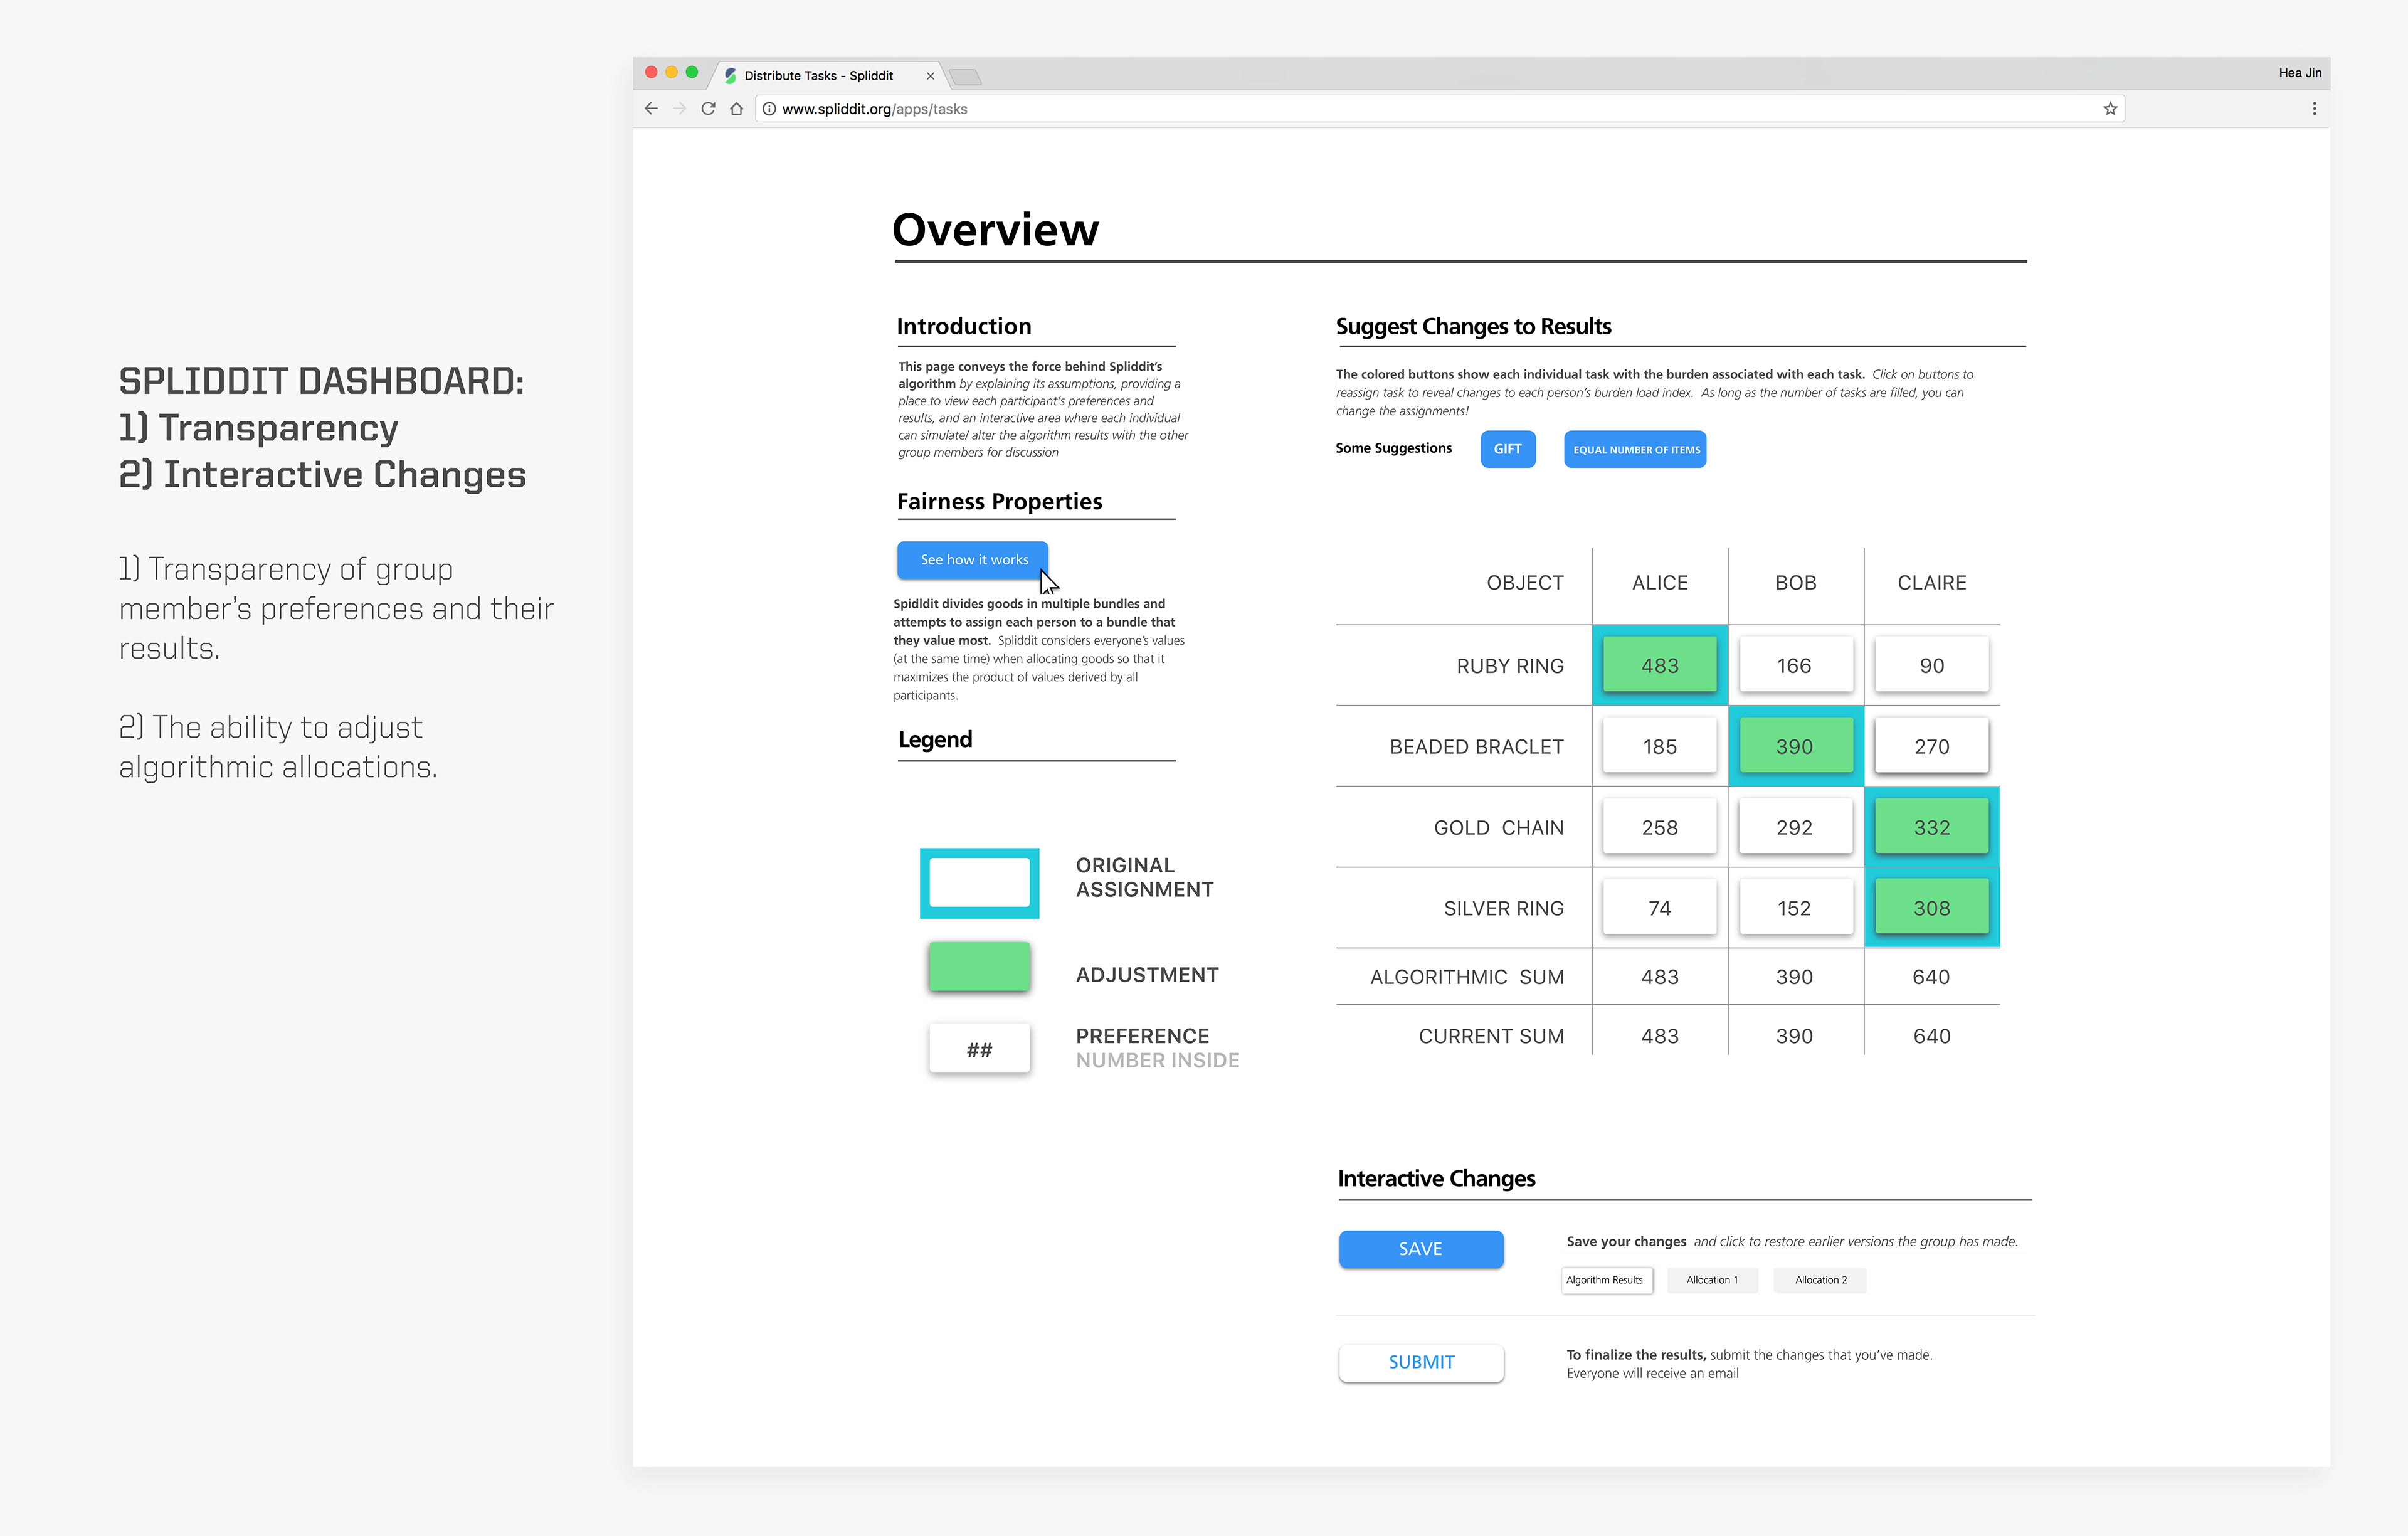2408x1536 pixels.
Task: Toggle Claire's Gold Chain cell 332
Action: [x=1932, y=827]
